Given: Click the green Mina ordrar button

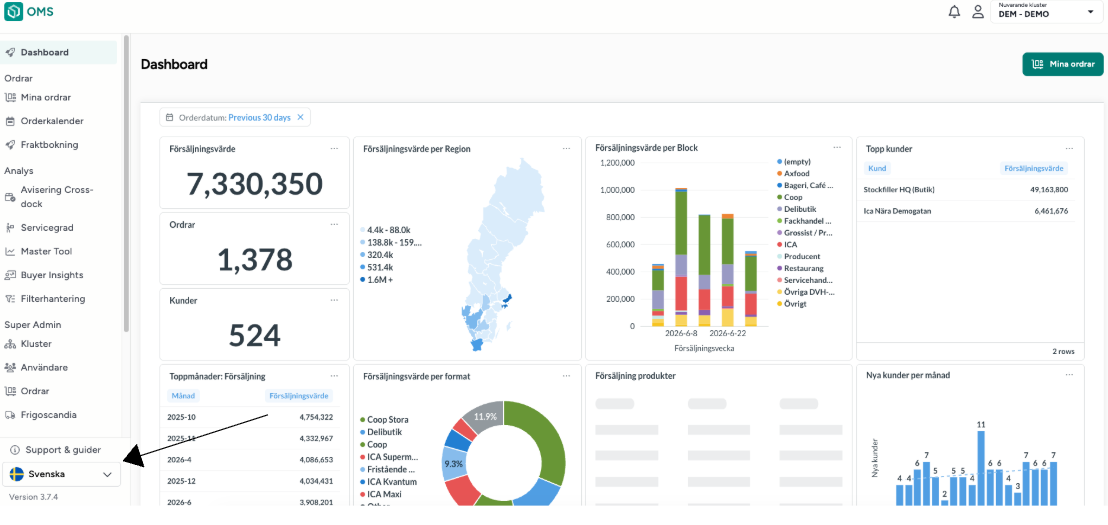Looking at the screenshot, I should pos(1062,64).
